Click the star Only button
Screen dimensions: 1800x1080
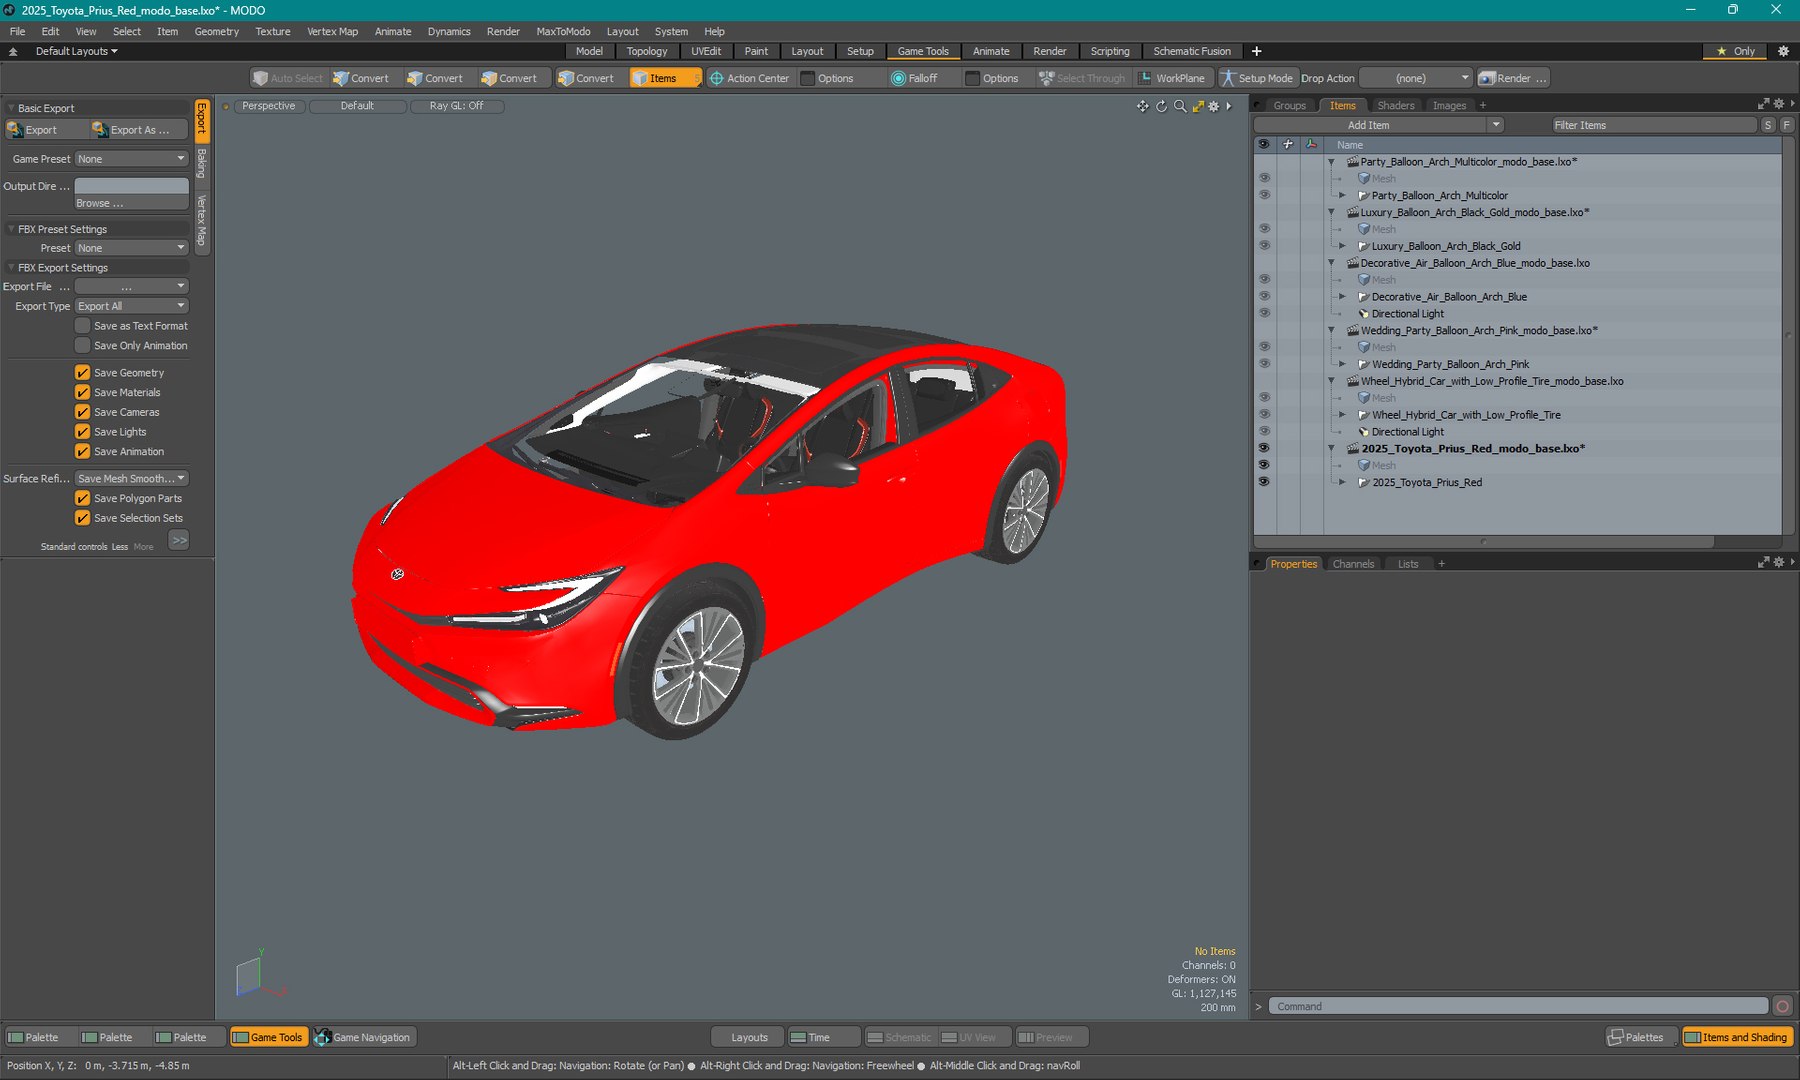(1735, 51)
